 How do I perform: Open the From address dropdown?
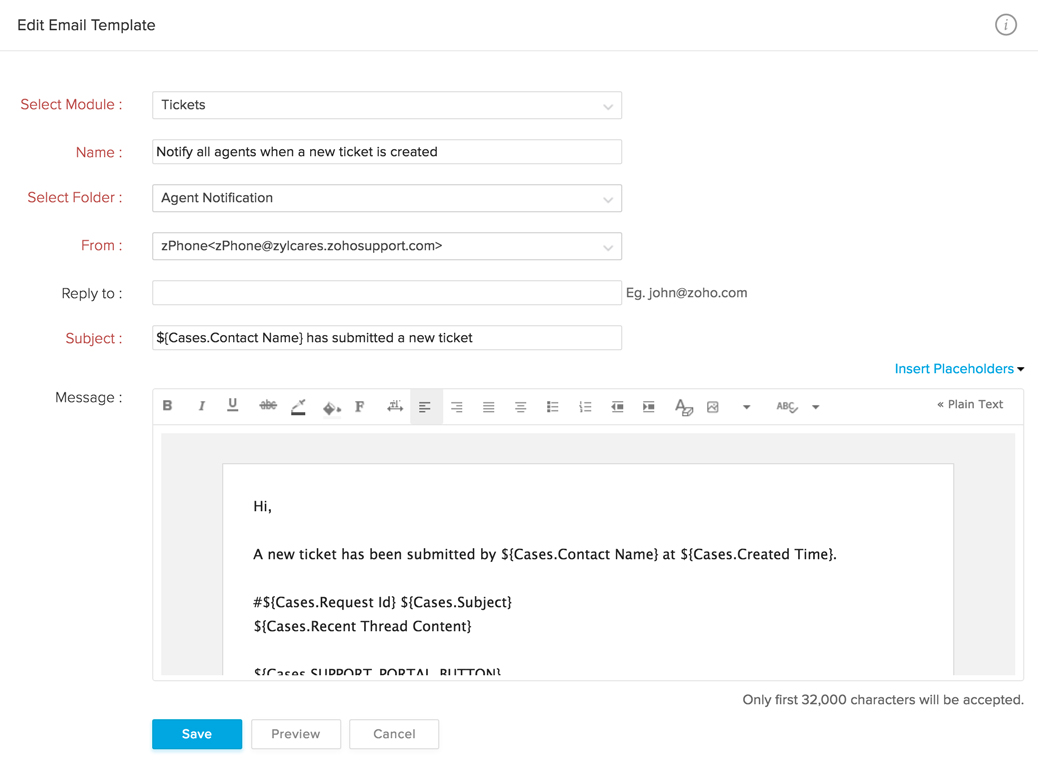pos(387,246)
